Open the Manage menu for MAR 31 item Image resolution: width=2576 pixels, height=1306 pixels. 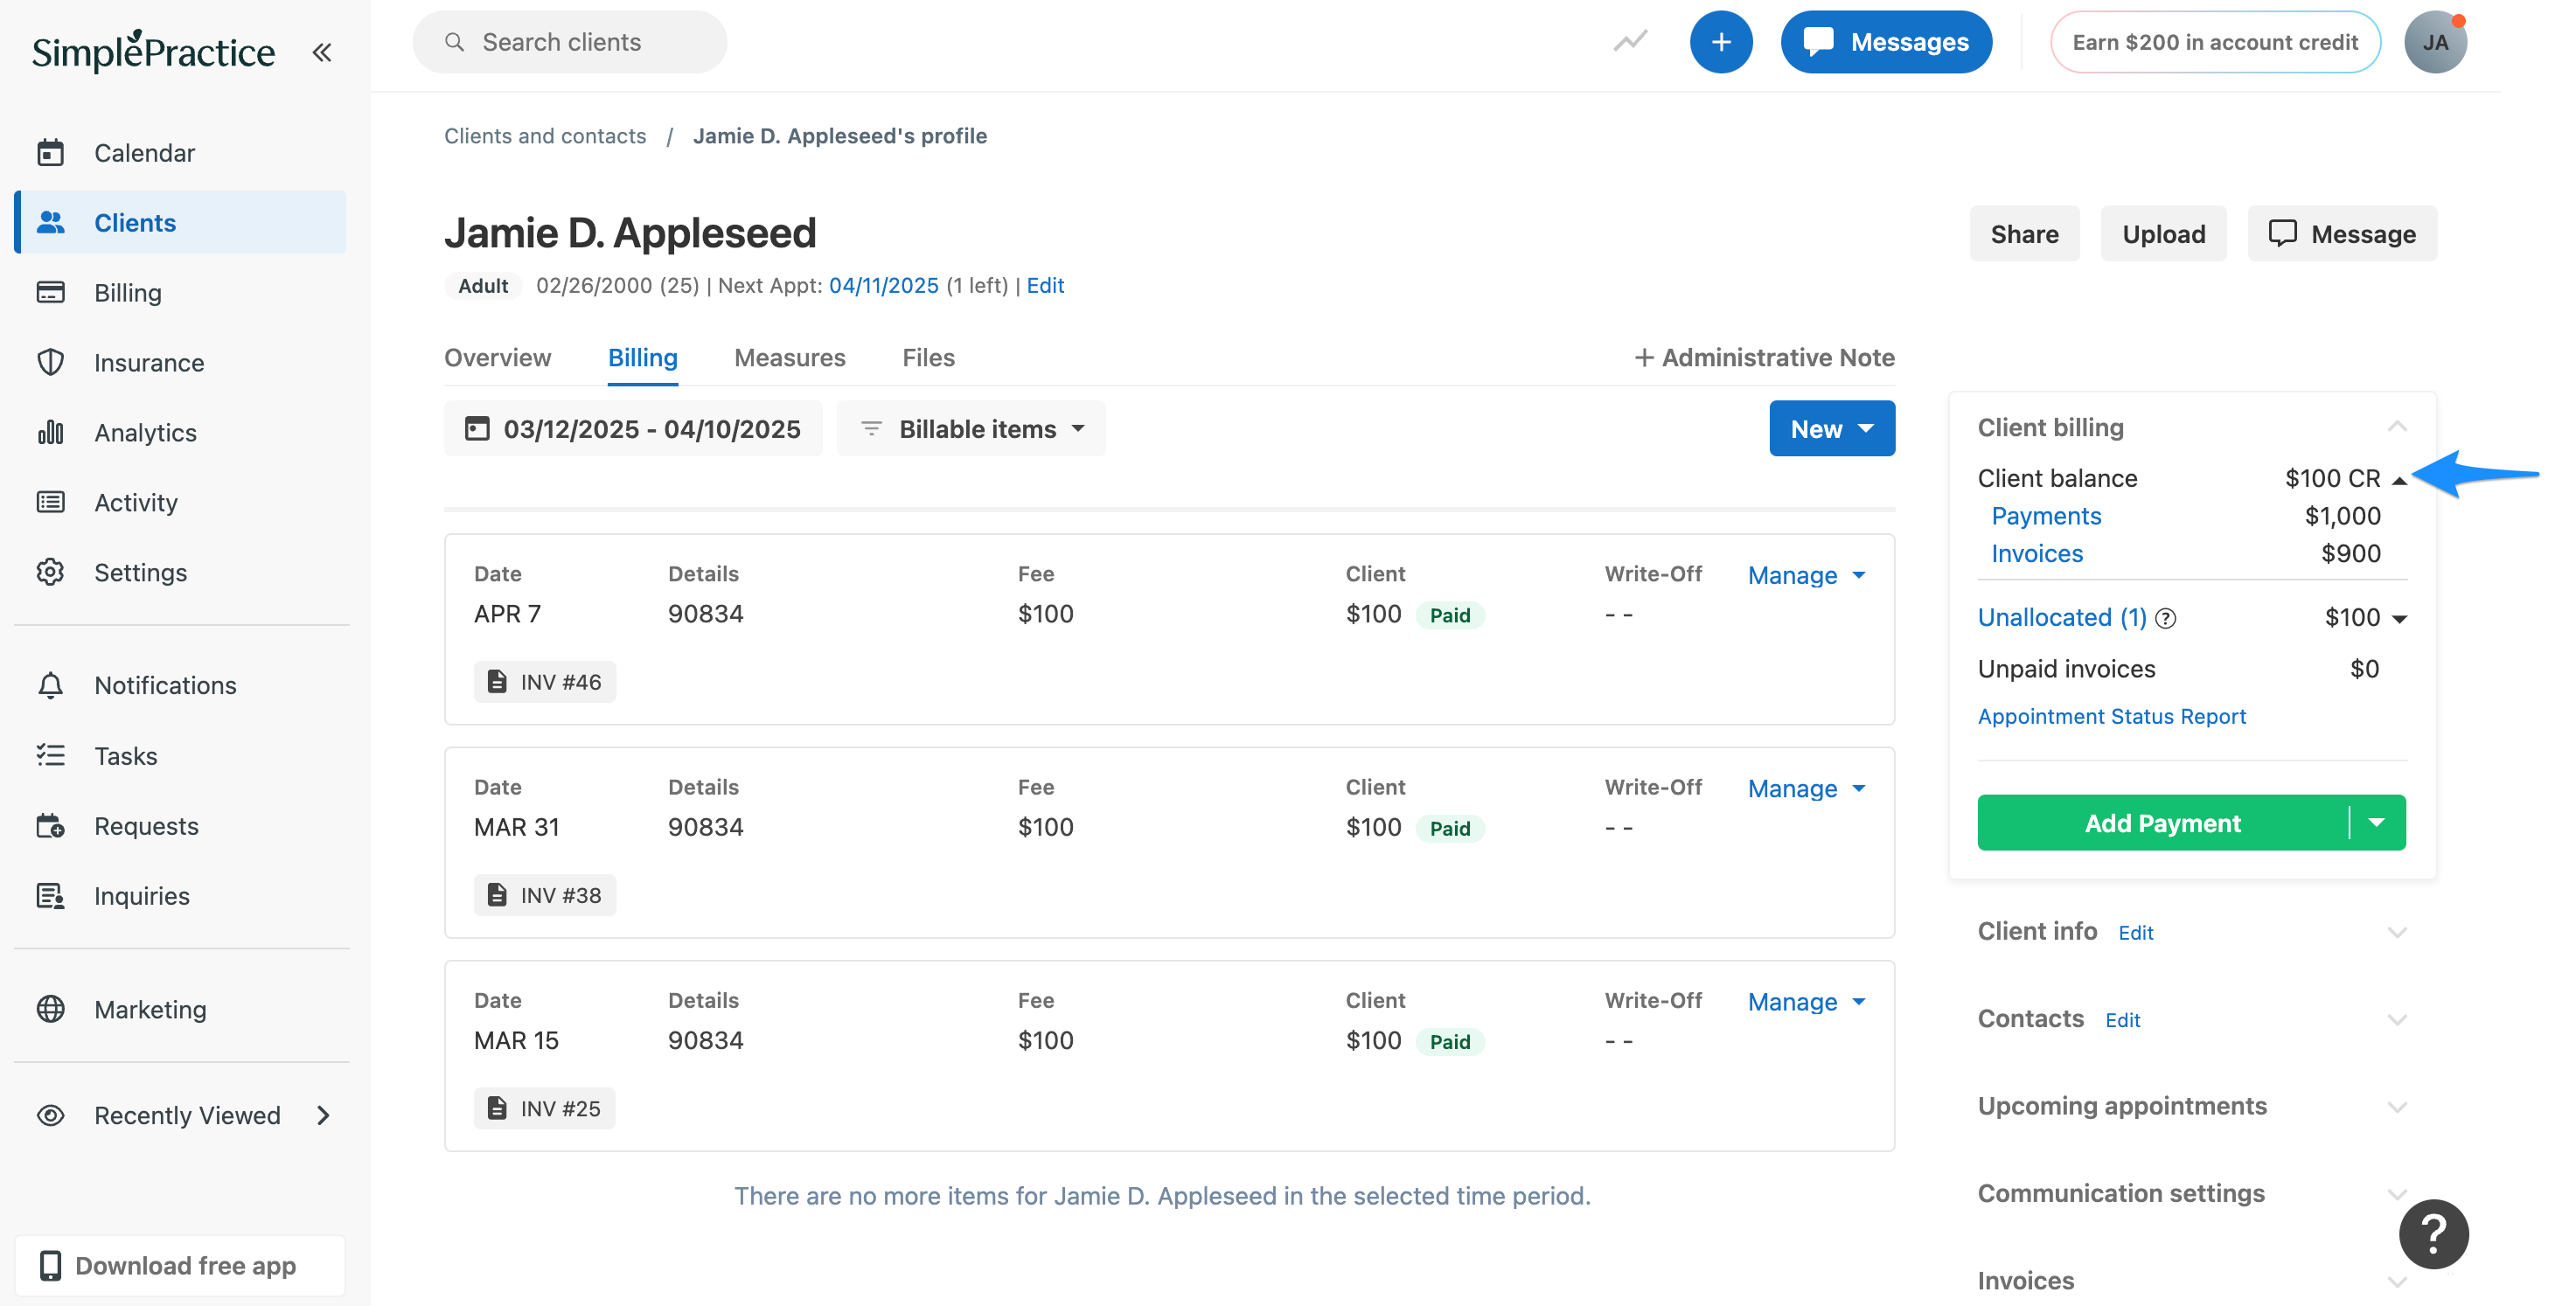pos(1806,788)
